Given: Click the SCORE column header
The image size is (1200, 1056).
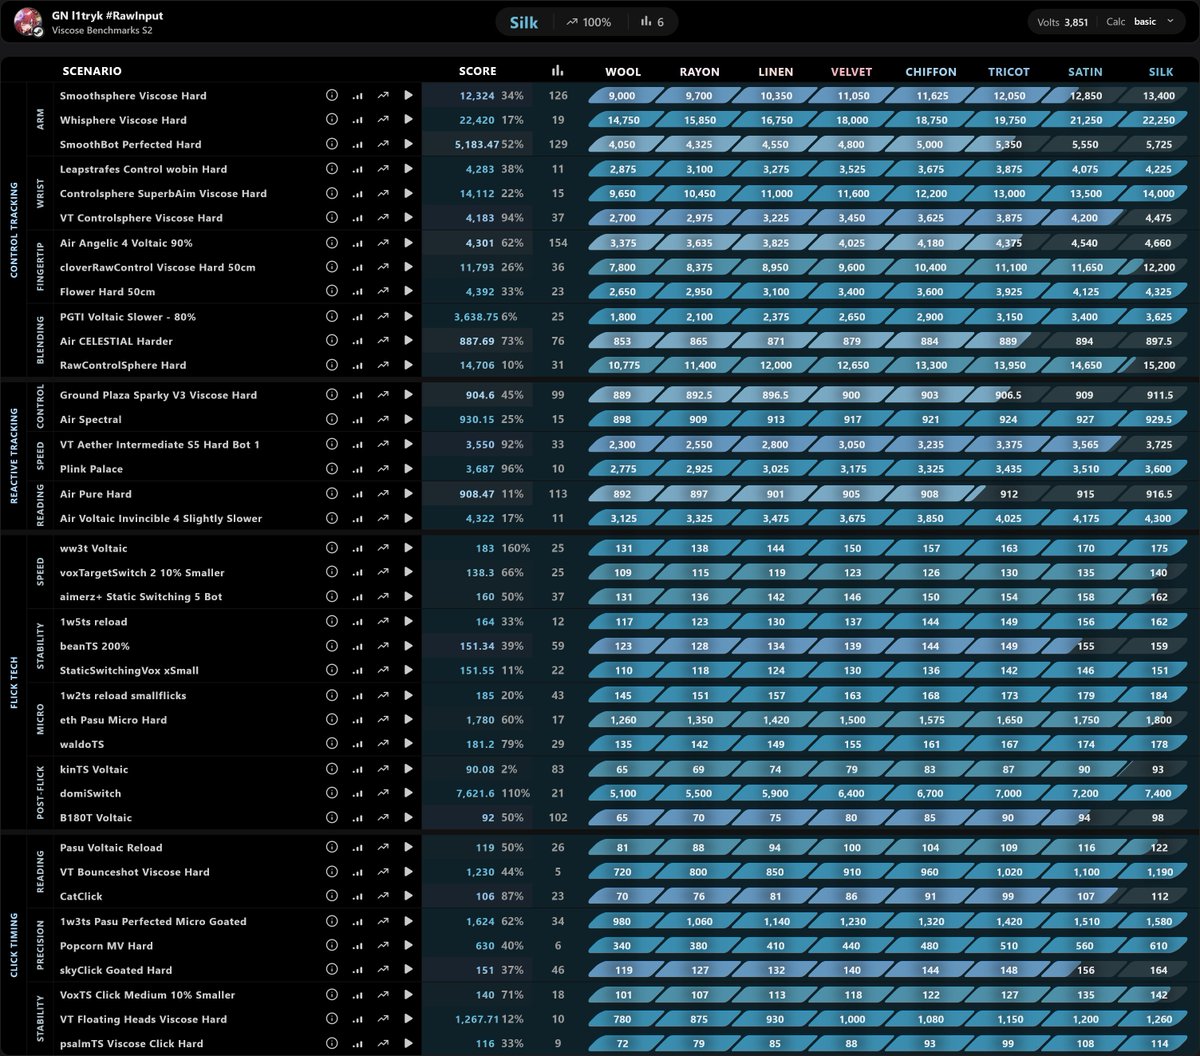Looking at the screenshot, I should [477, 71].
